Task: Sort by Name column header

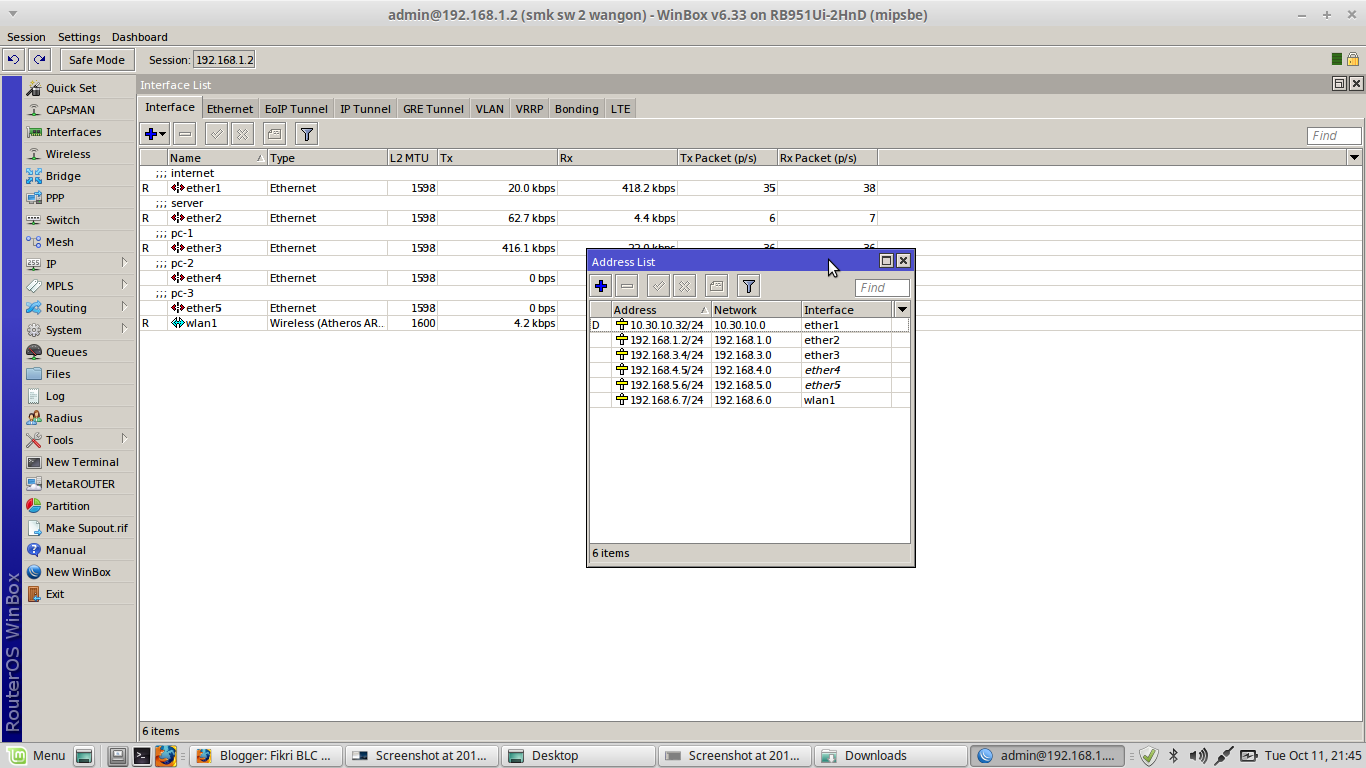Action: coord(217,158)
